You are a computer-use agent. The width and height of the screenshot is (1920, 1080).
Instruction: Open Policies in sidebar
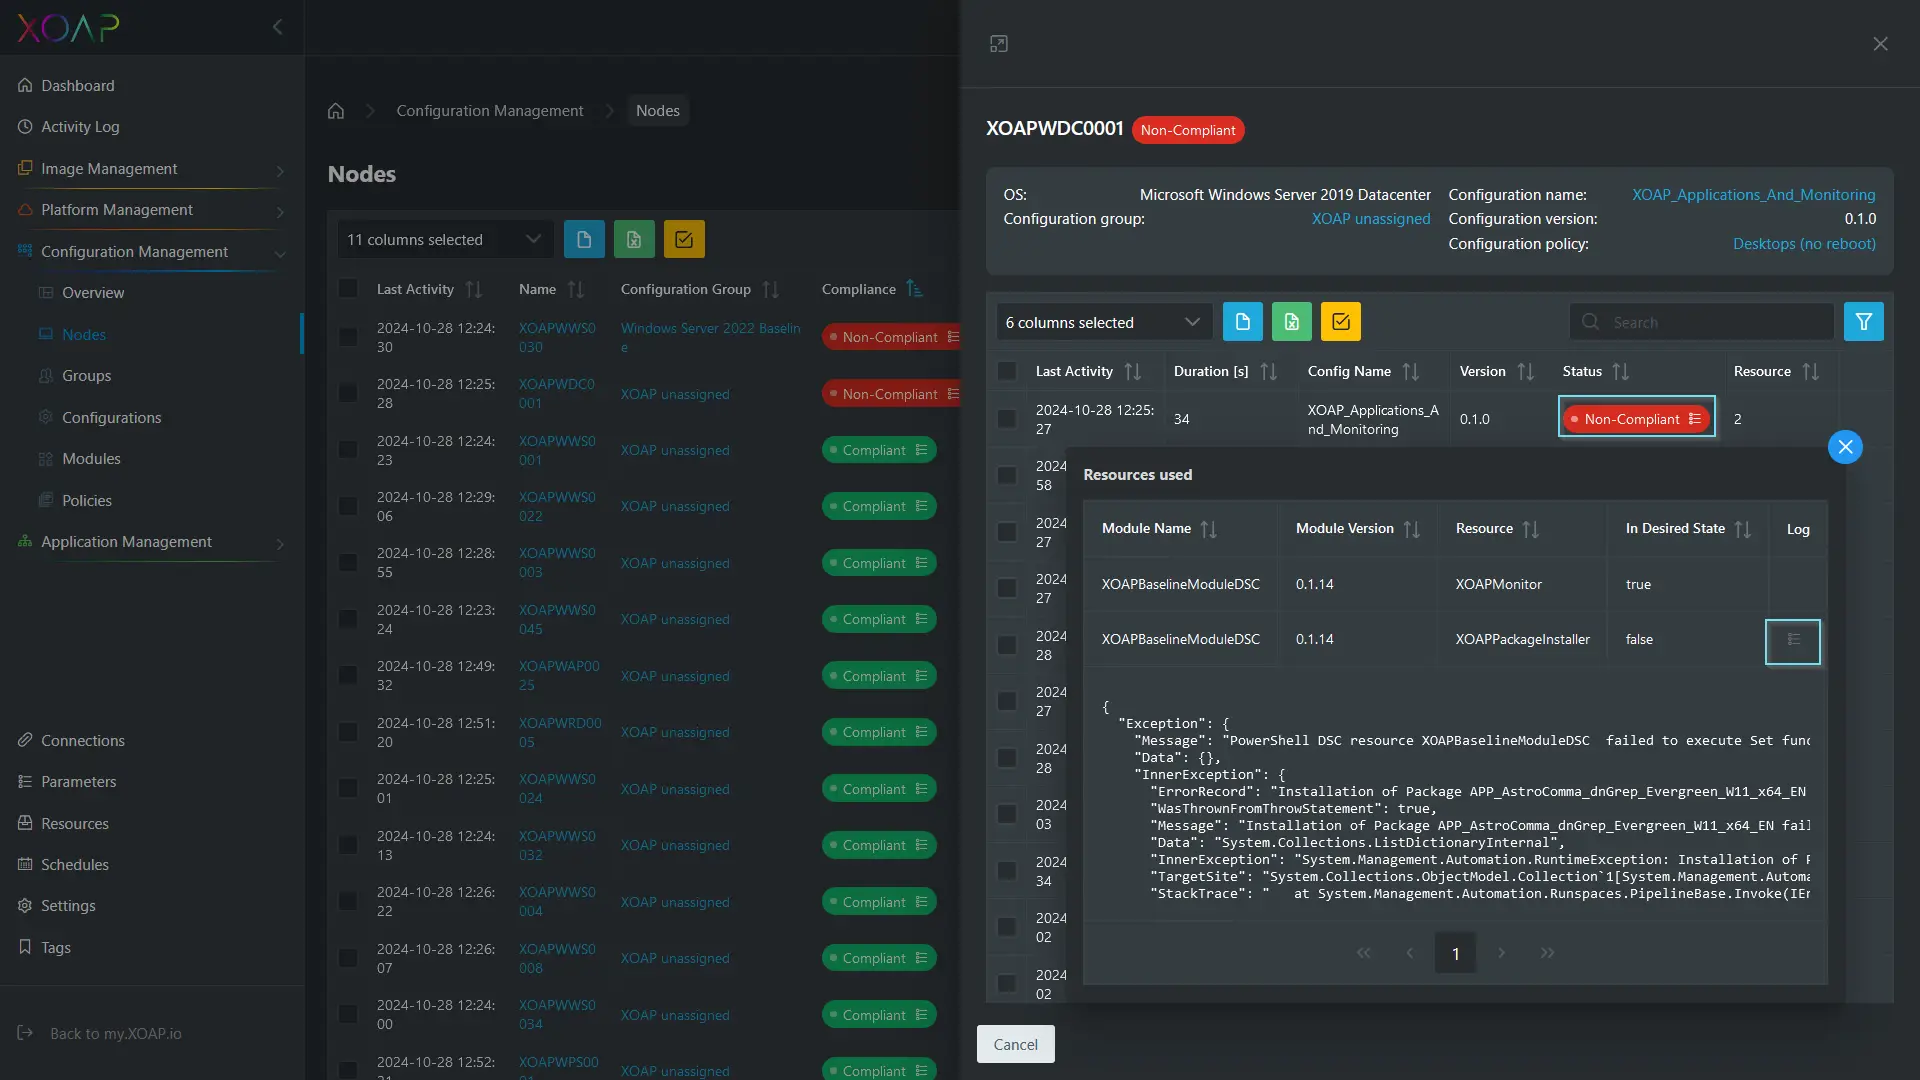(x=86, y=501)
